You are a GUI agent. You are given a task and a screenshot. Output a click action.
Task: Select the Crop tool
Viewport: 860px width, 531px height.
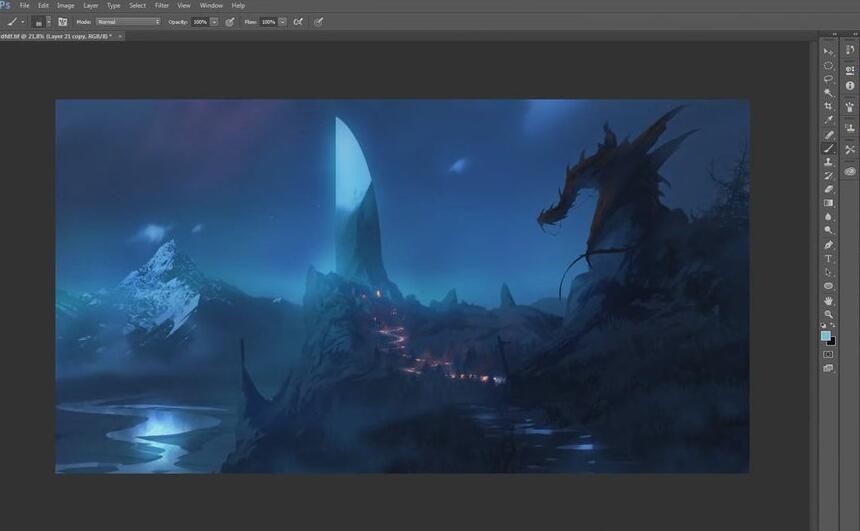[x=828, y=106]
